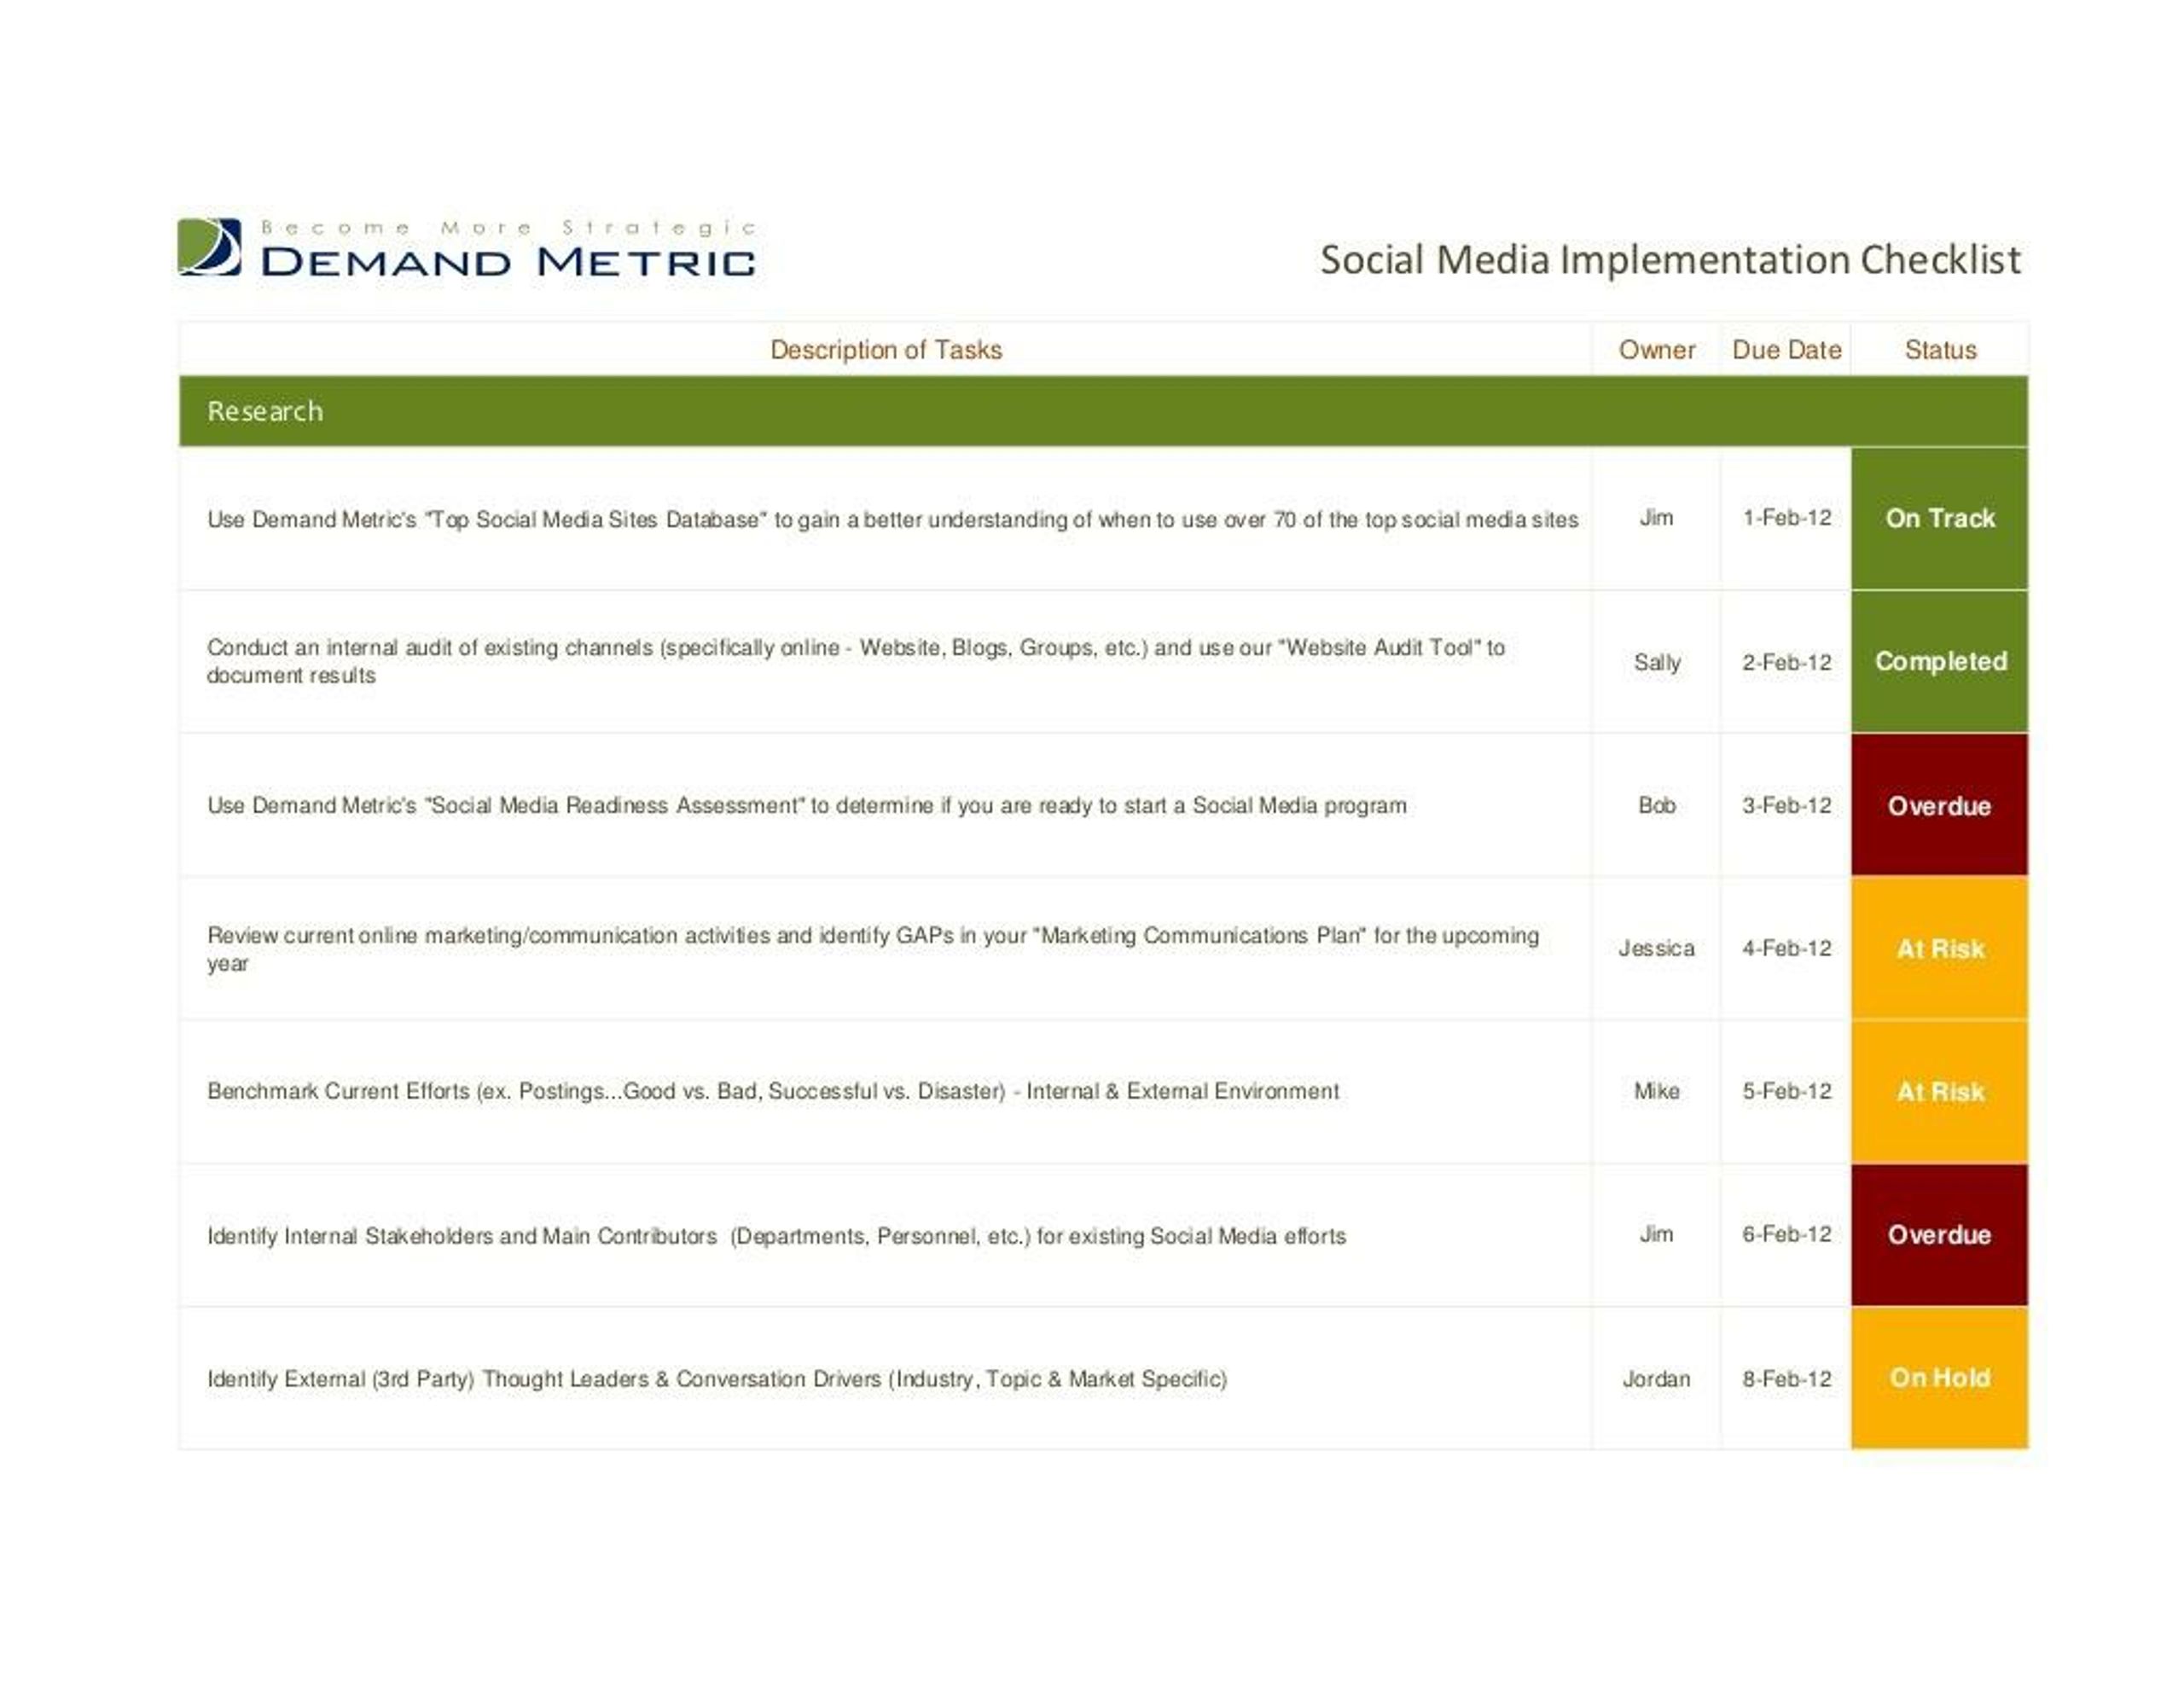Select the green Research section header
This screenshot has height=1689, width=2184.
[x=1103, y=411]
